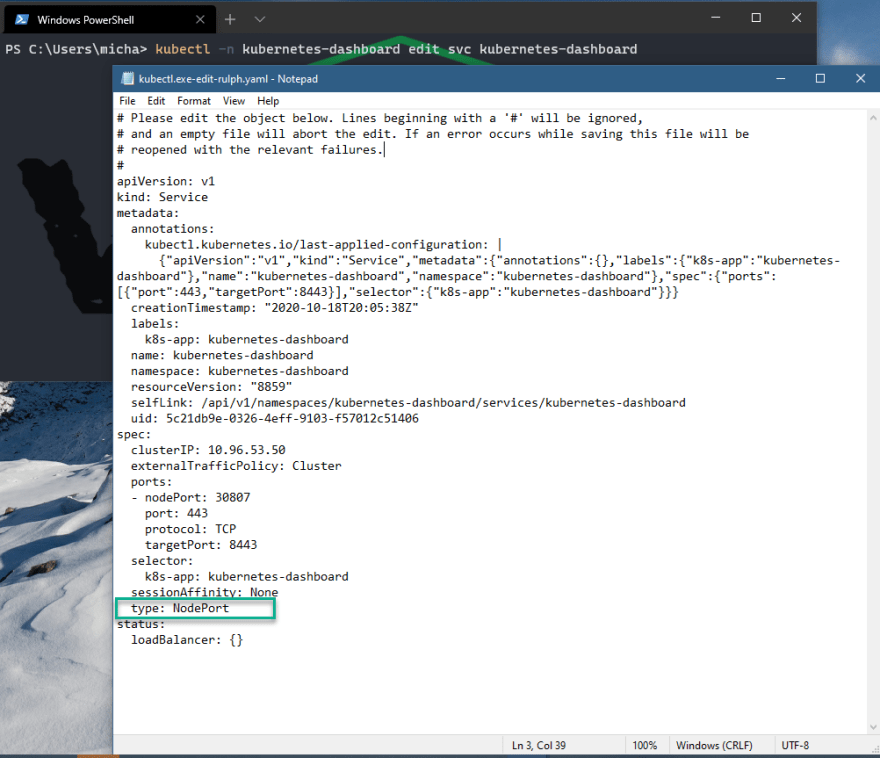This screenshot has width=880, height=758.
Task: Click the Notepad scrollbar up arrow
Action: pyautogui.click(x=873, y=118)
